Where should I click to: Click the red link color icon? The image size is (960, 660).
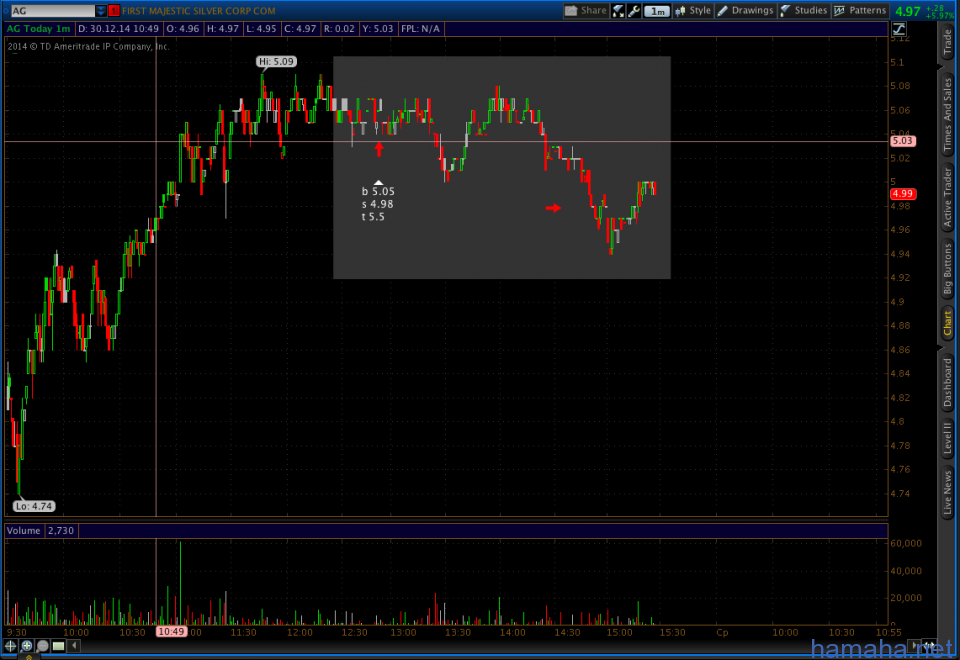click(x=113, y=10)
